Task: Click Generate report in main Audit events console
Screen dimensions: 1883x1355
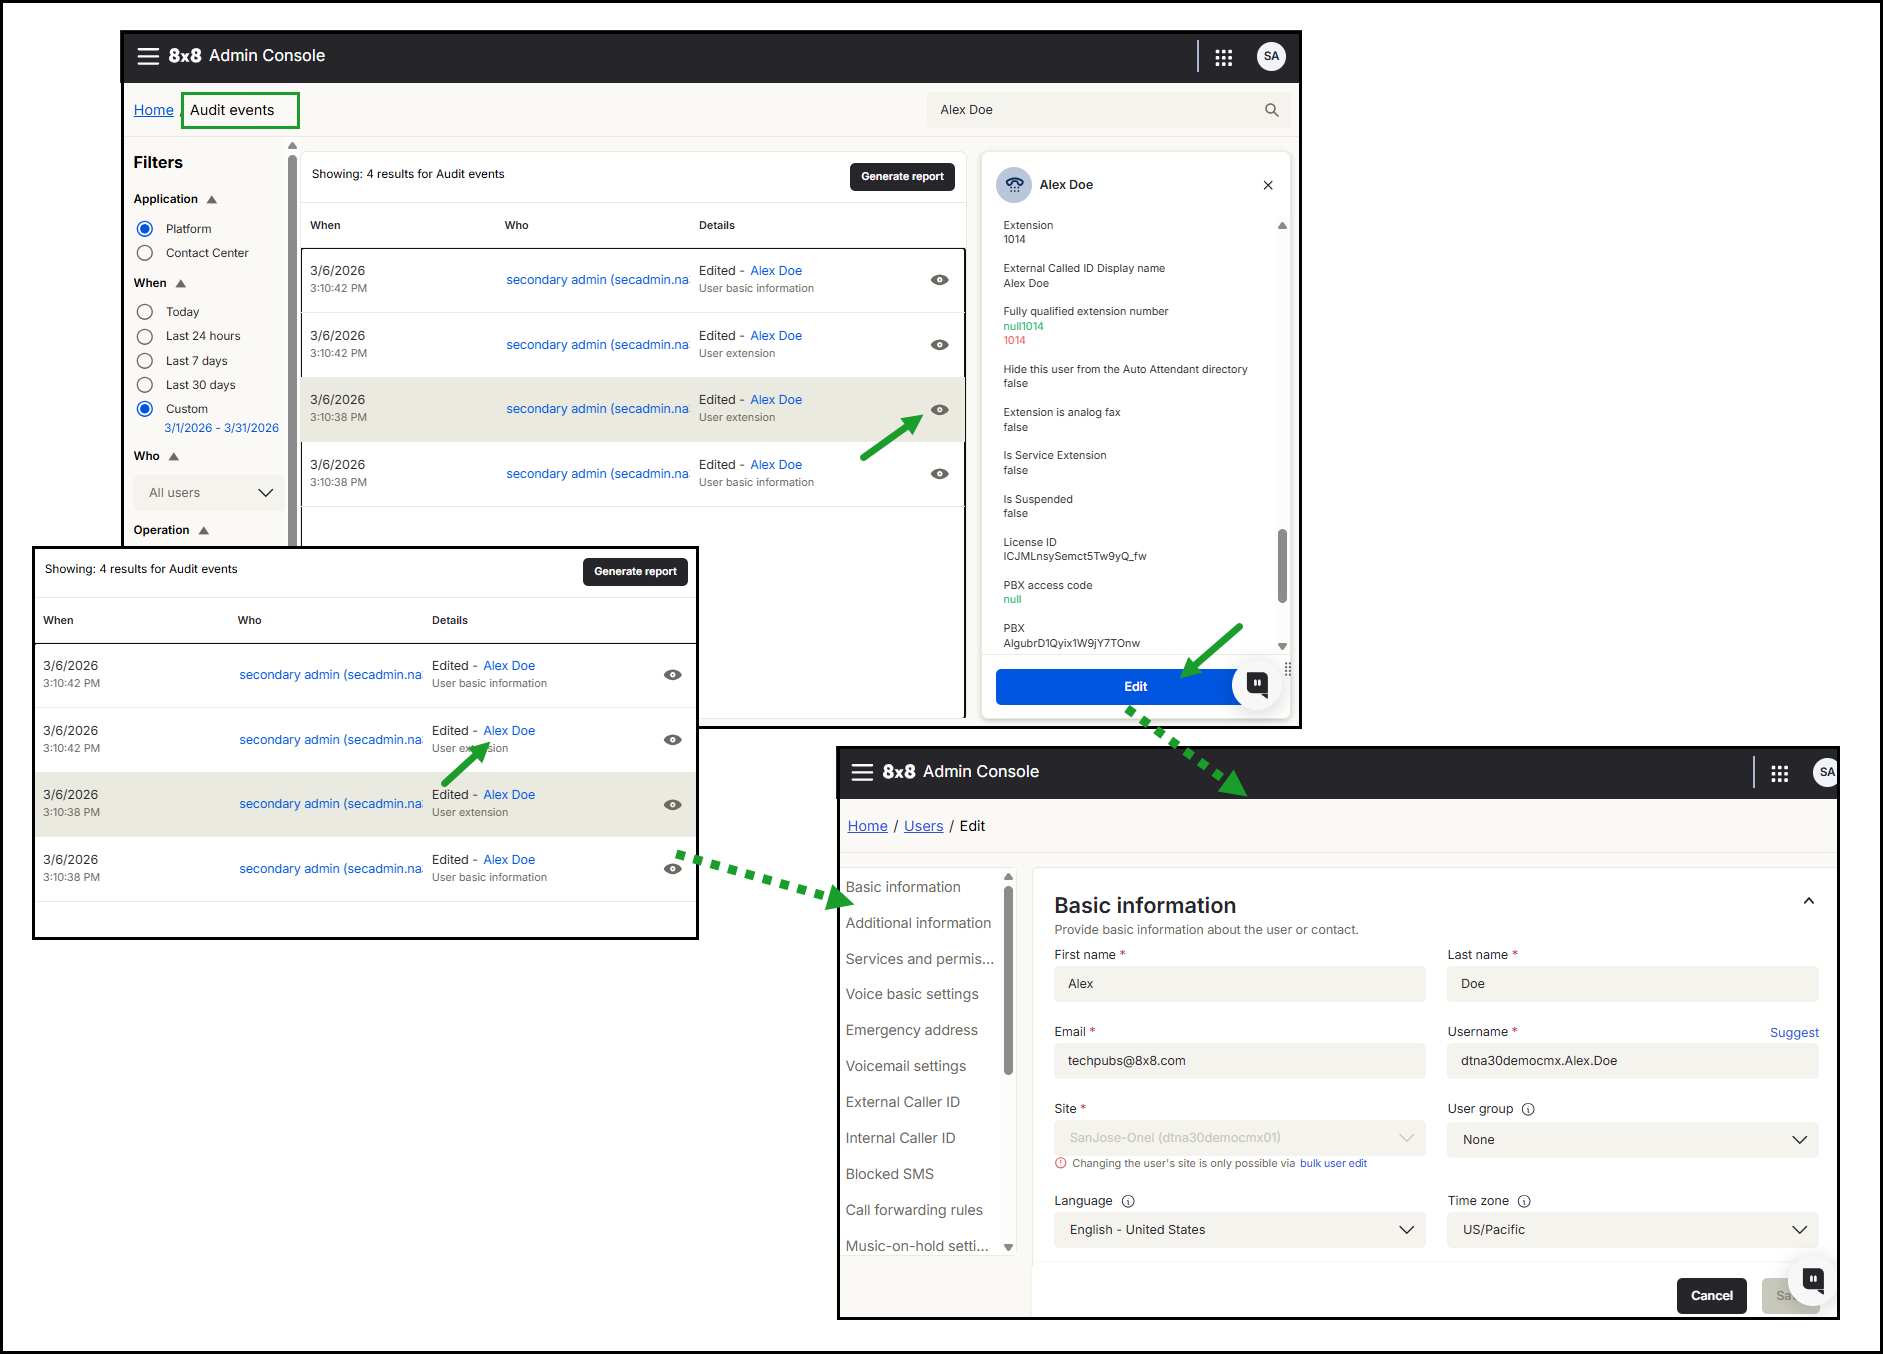Action: coord(902,177)
